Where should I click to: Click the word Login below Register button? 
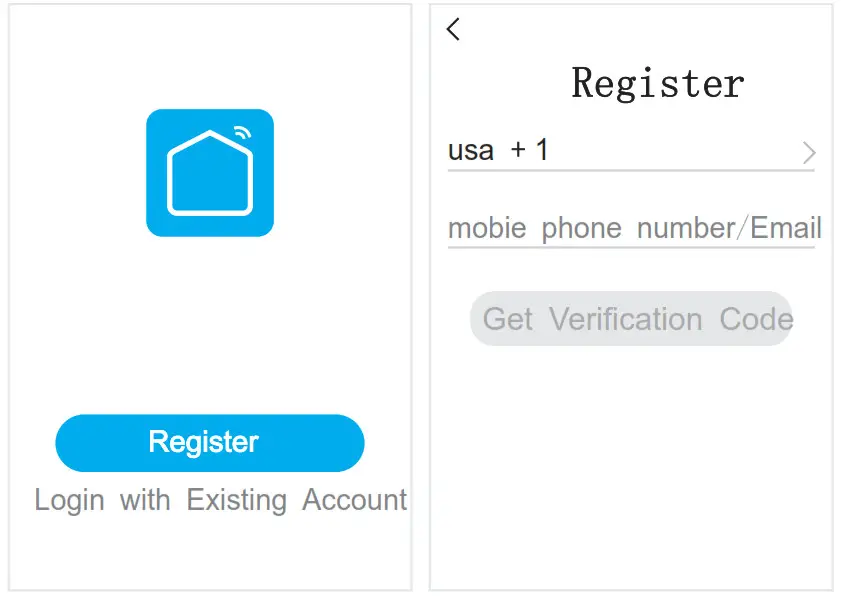70,500
